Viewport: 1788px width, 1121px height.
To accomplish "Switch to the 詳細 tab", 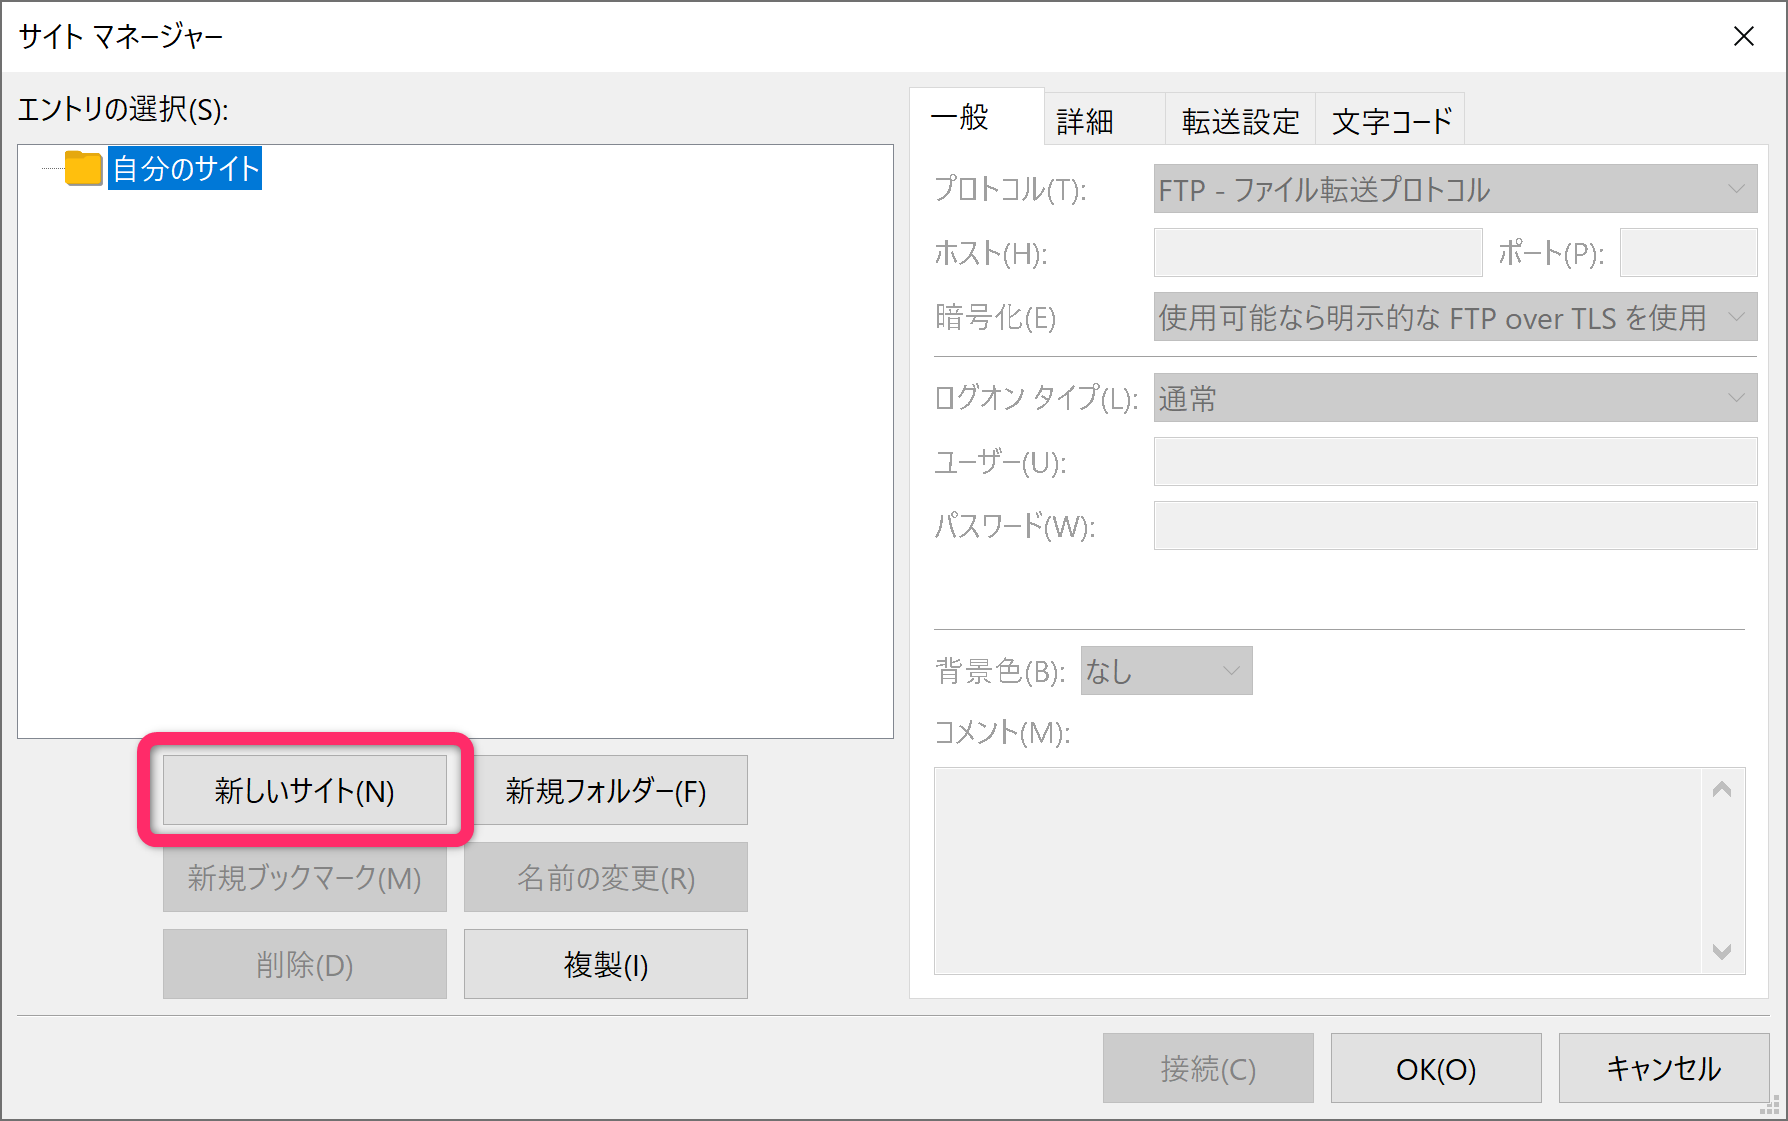I will pos(1085,119).
